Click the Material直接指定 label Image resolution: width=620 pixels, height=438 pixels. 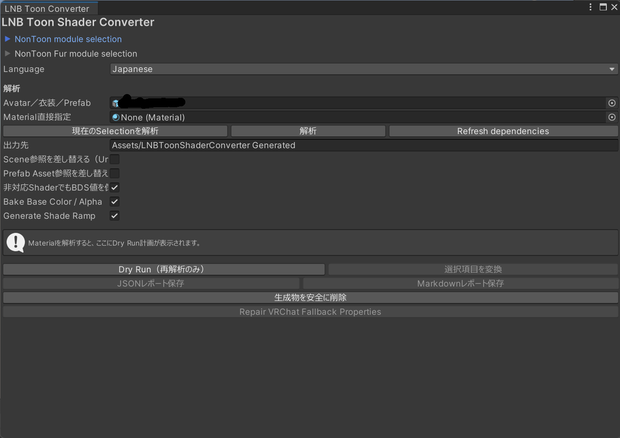click(37, 117)
